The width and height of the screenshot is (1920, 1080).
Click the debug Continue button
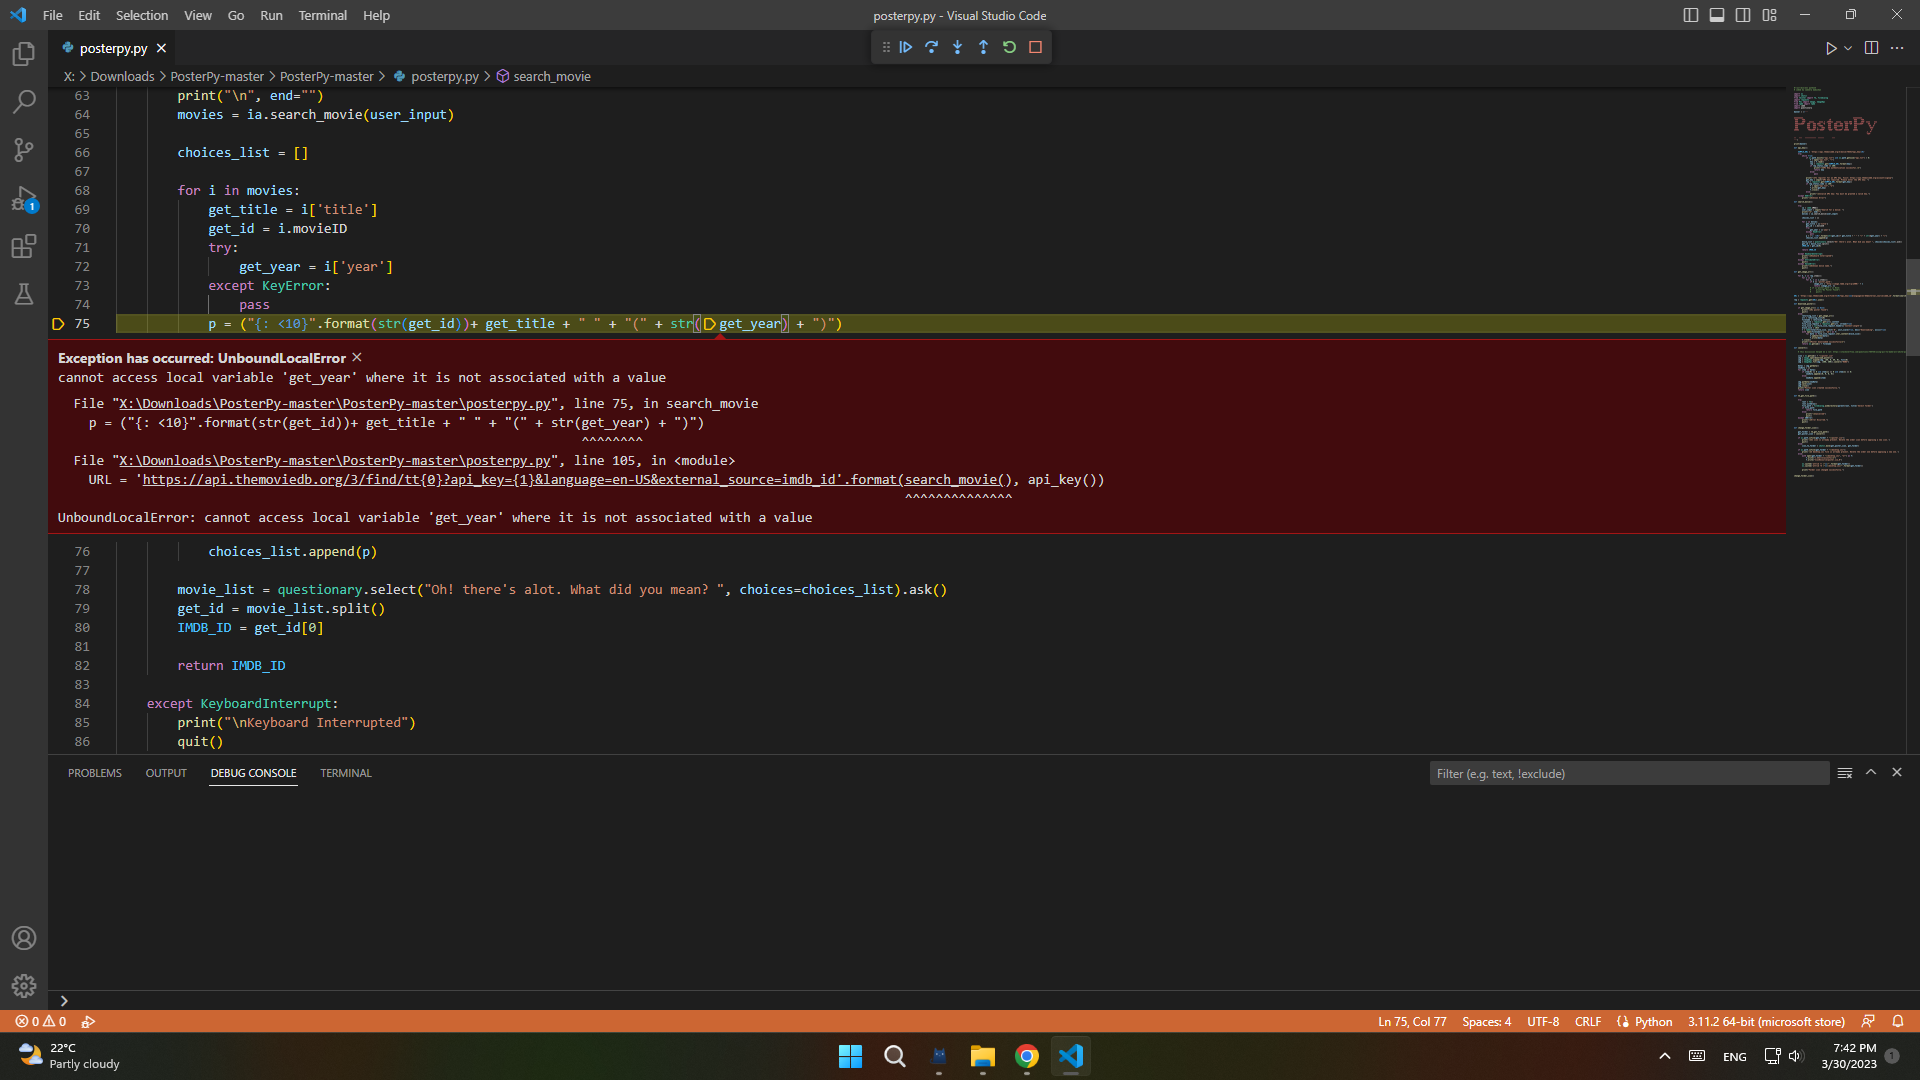pos(905,47)
